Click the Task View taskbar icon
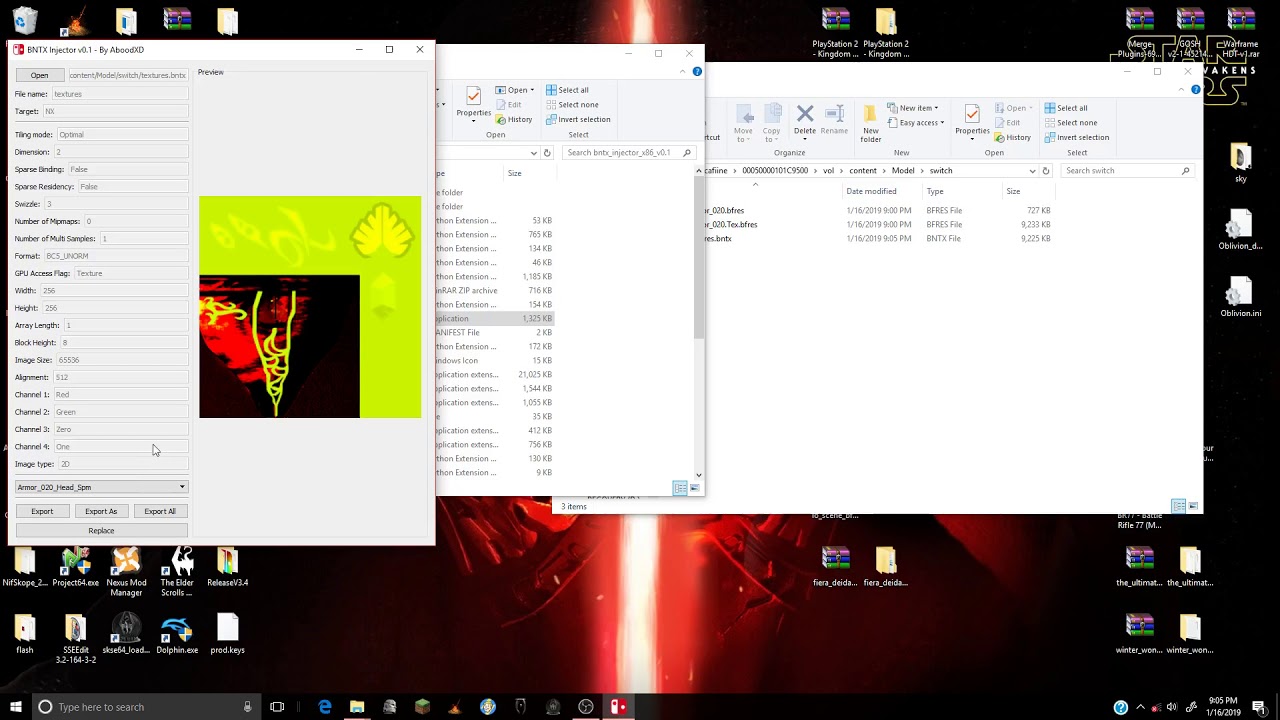 click(x=277, y=707)
